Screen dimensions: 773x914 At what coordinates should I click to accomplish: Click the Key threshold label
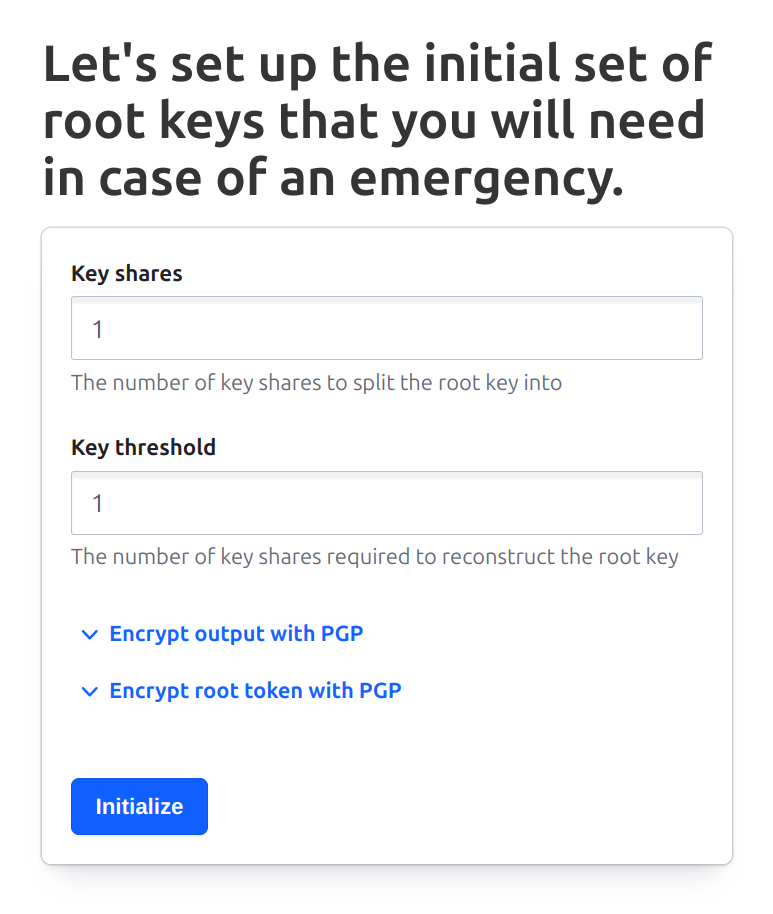coord(143,448)
